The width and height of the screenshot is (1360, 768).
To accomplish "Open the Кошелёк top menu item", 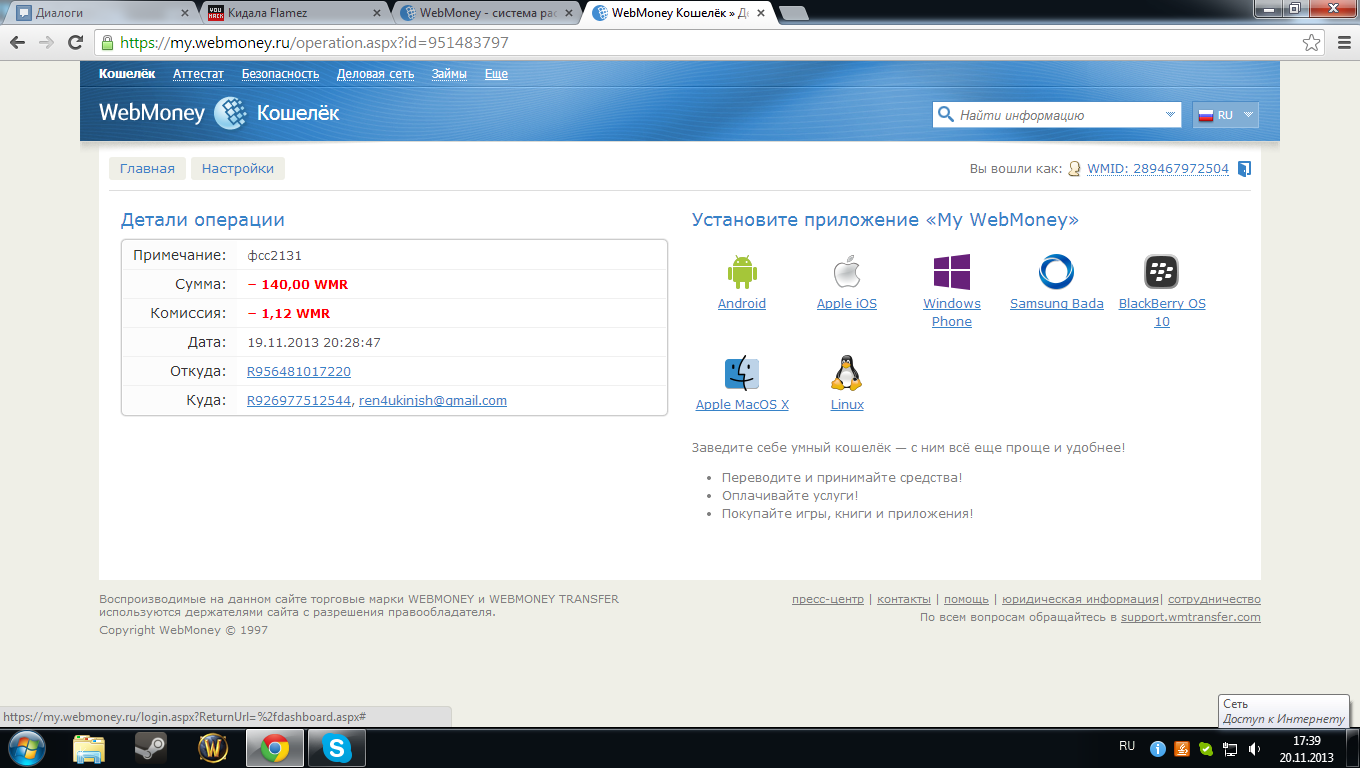I will coord(127,74).
